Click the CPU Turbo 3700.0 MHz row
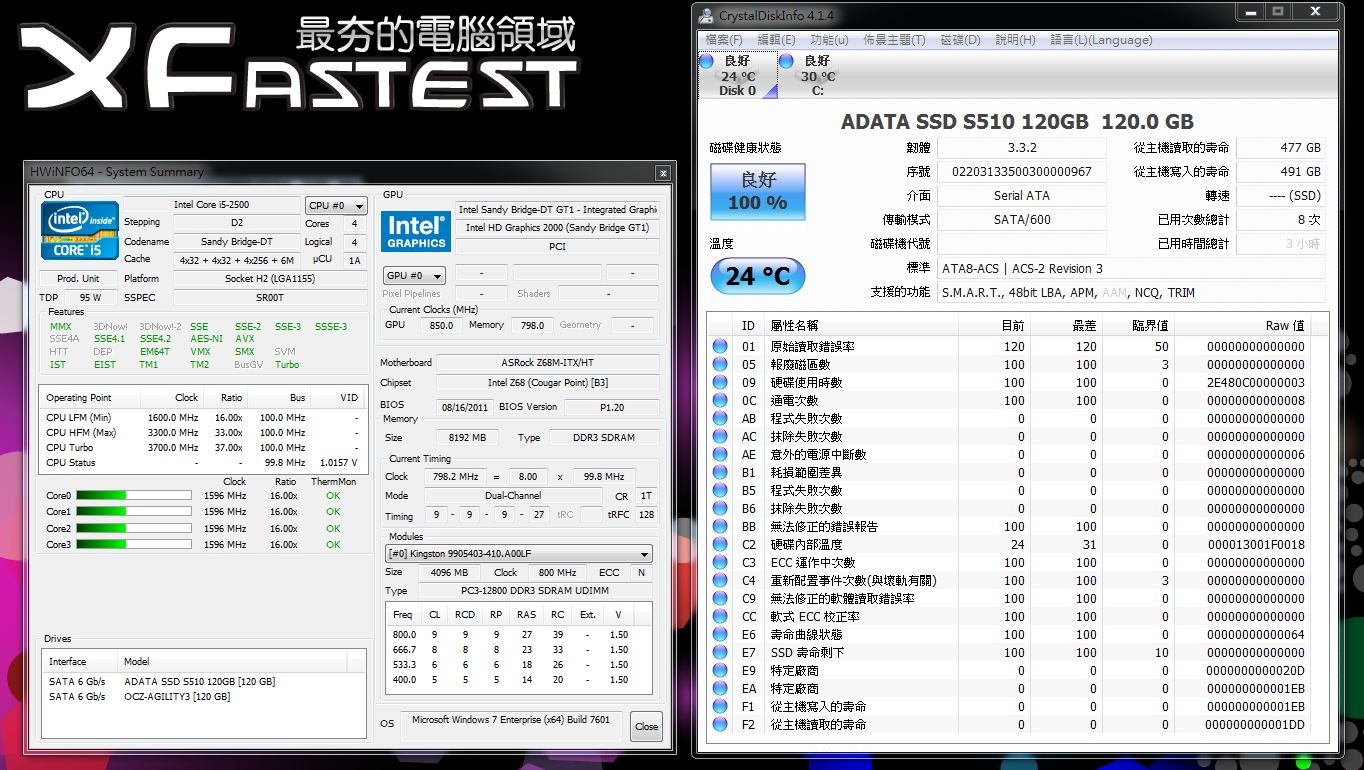 tap(202, 448)
